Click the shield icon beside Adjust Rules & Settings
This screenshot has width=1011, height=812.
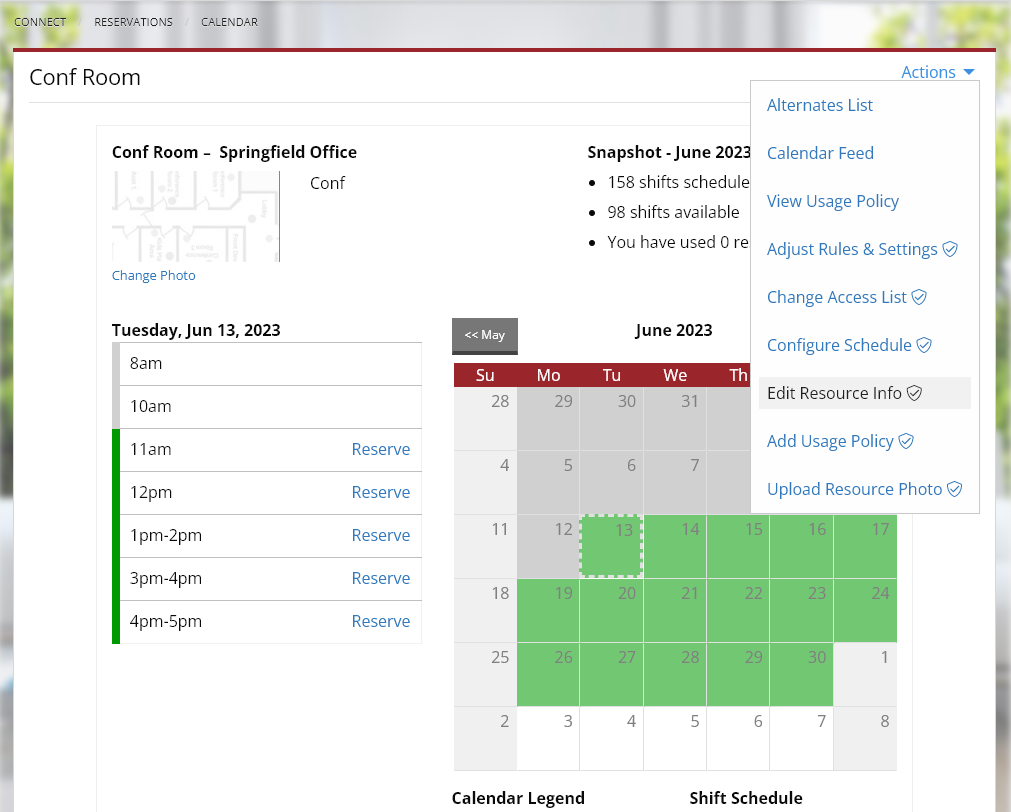[951, 249]
